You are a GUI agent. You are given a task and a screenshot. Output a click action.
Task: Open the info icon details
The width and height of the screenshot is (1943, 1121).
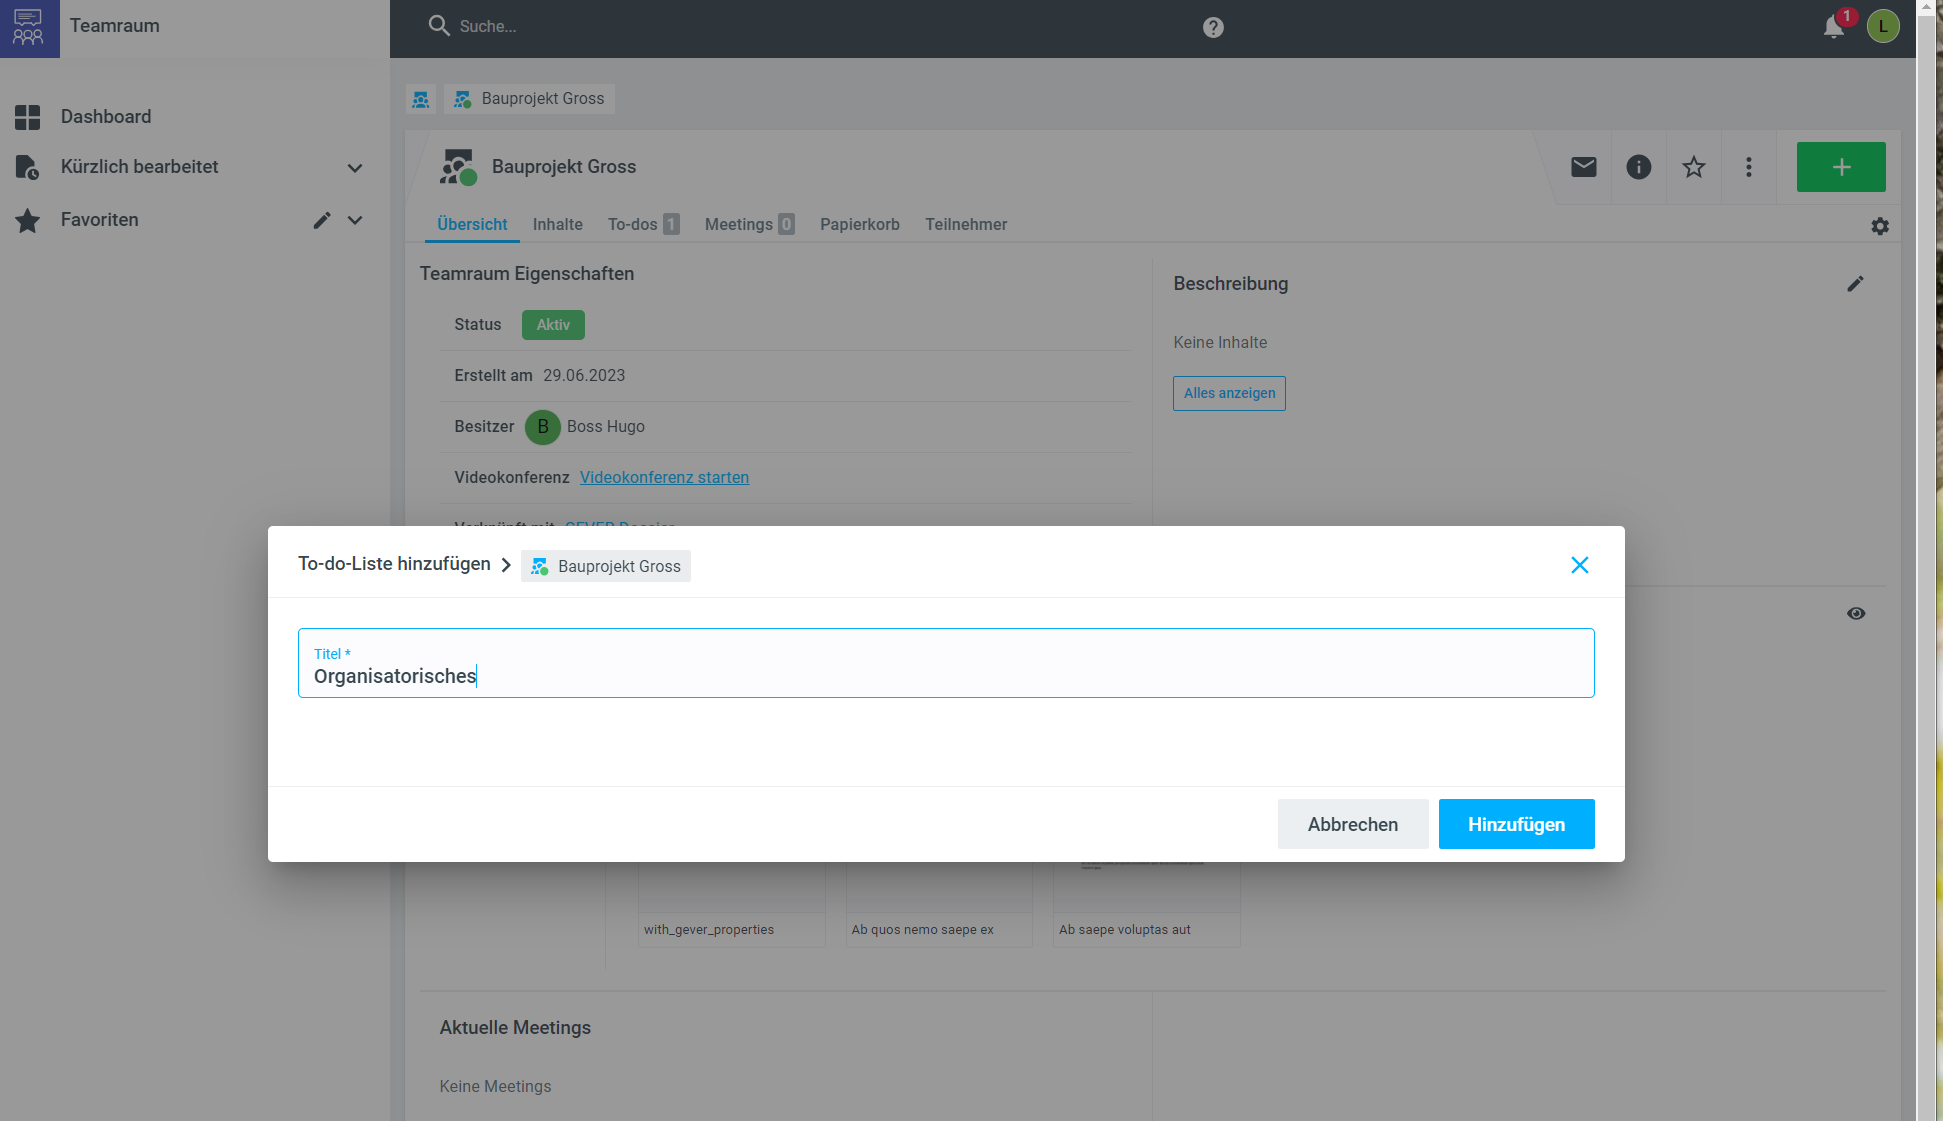tap(1638, 167)
